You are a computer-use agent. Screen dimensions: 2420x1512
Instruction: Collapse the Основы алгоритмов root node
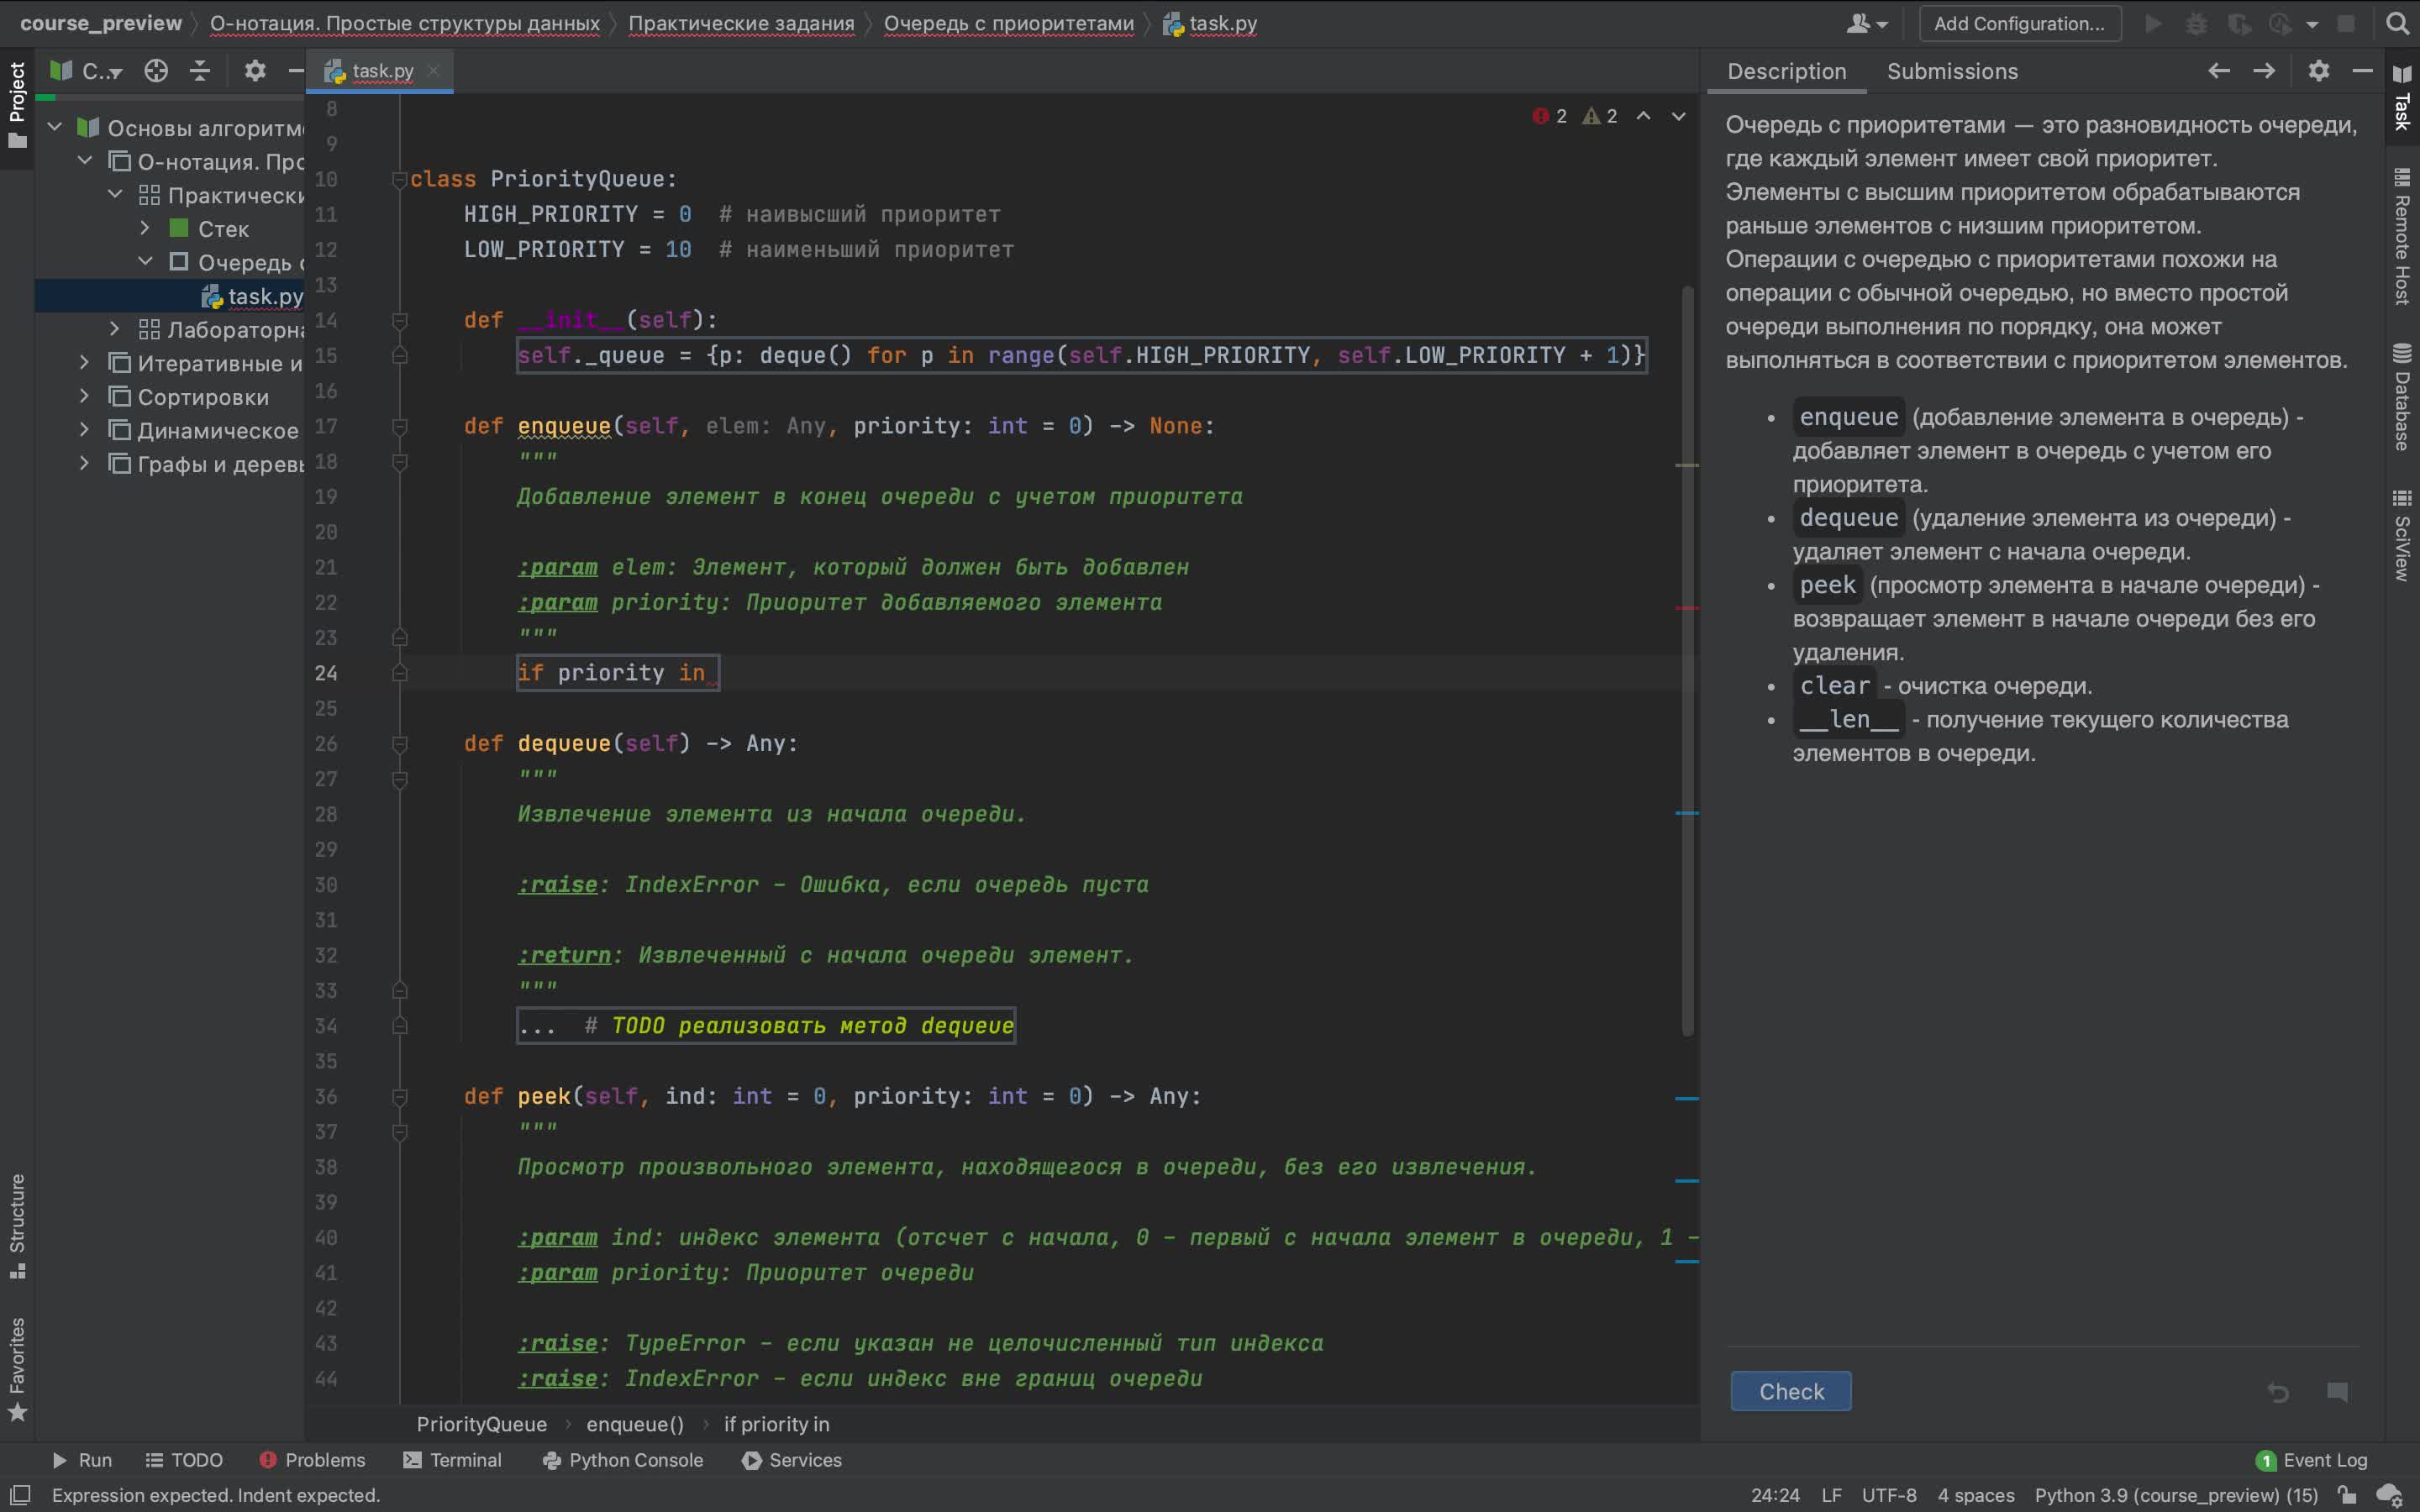click(55, 127)
